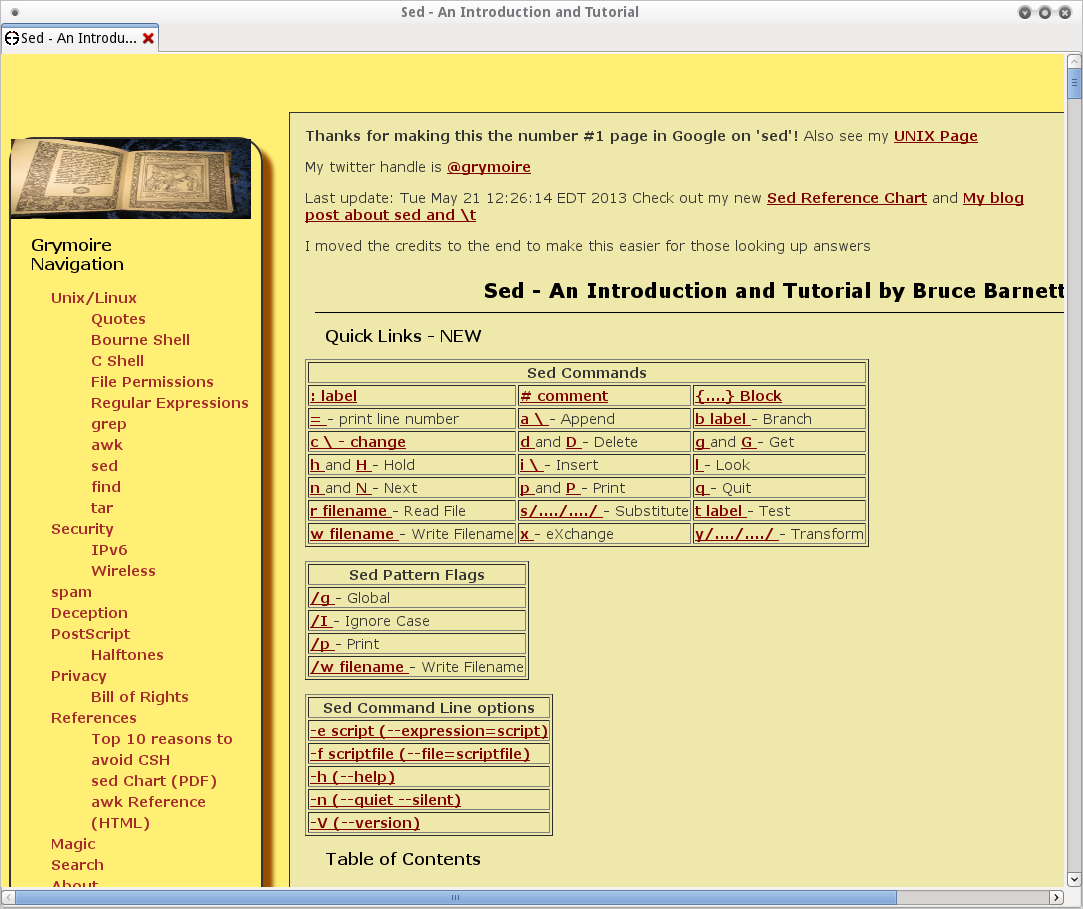This screenshot has height=909, width=1083.
Task: Click the # comment quick link
Action: click(564, 396)
